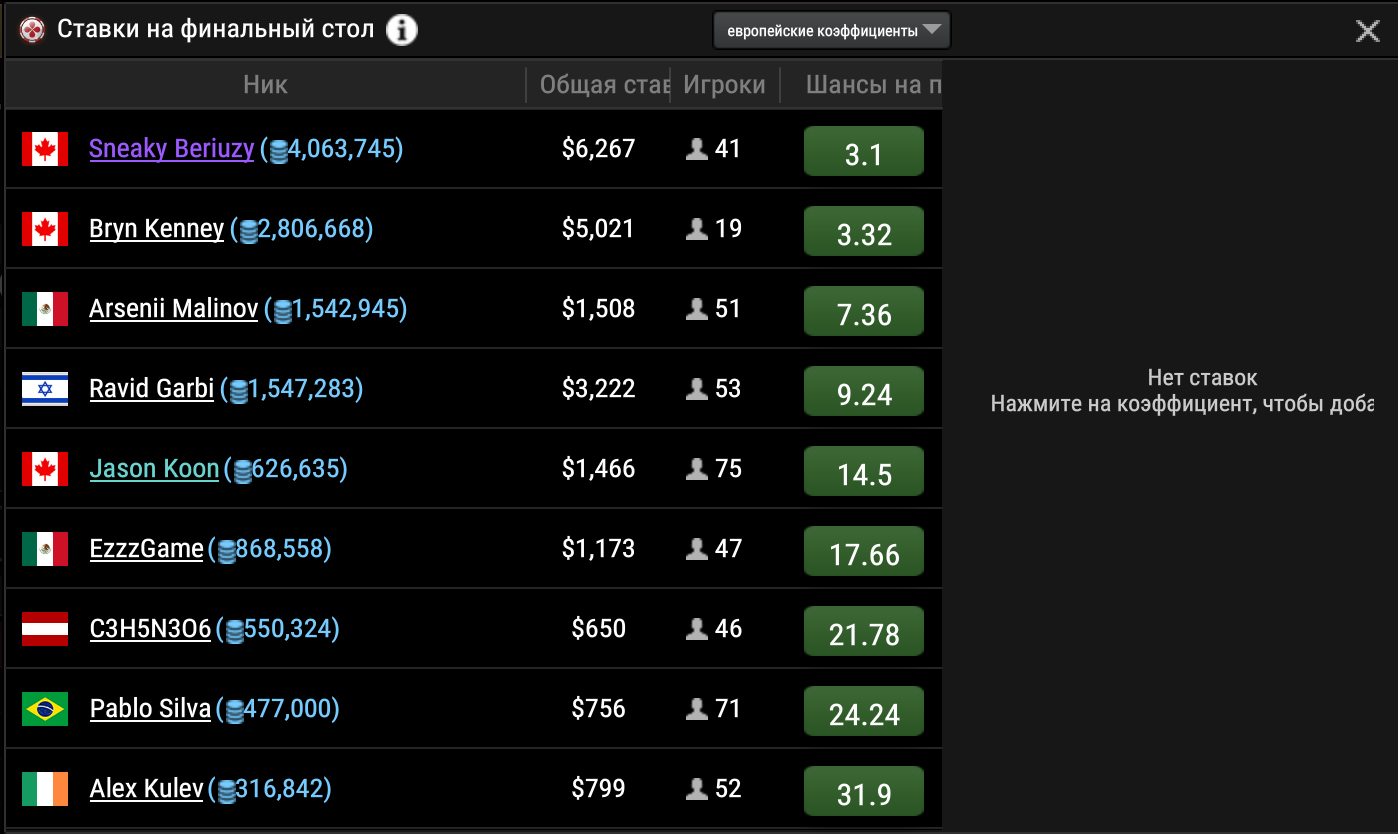Click the Canada flag beside Sneaky Beriuzy
Screen dimensions: 1398x834
pyautogui.click(x=45, y=149)
